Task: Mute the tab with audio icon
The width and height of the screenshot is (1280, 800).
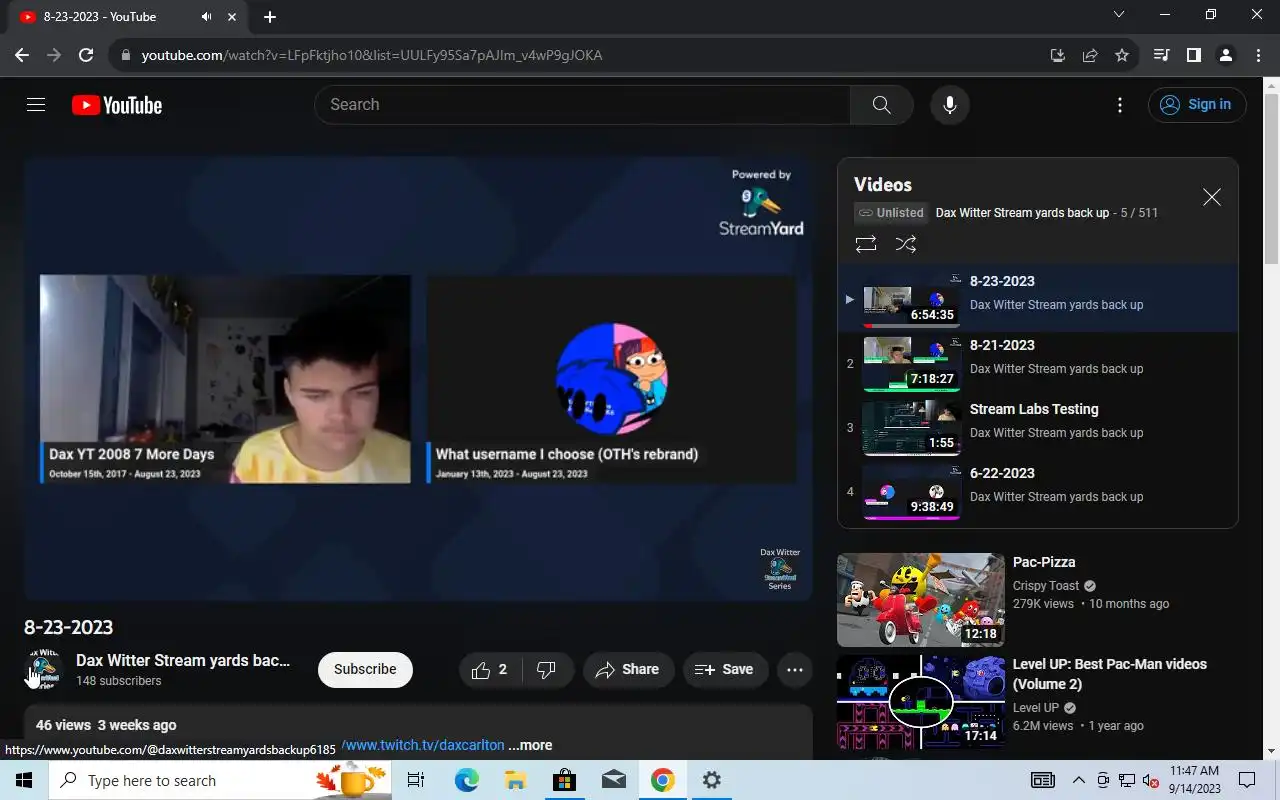Action: pyautogui.click(x=206, y=17)
